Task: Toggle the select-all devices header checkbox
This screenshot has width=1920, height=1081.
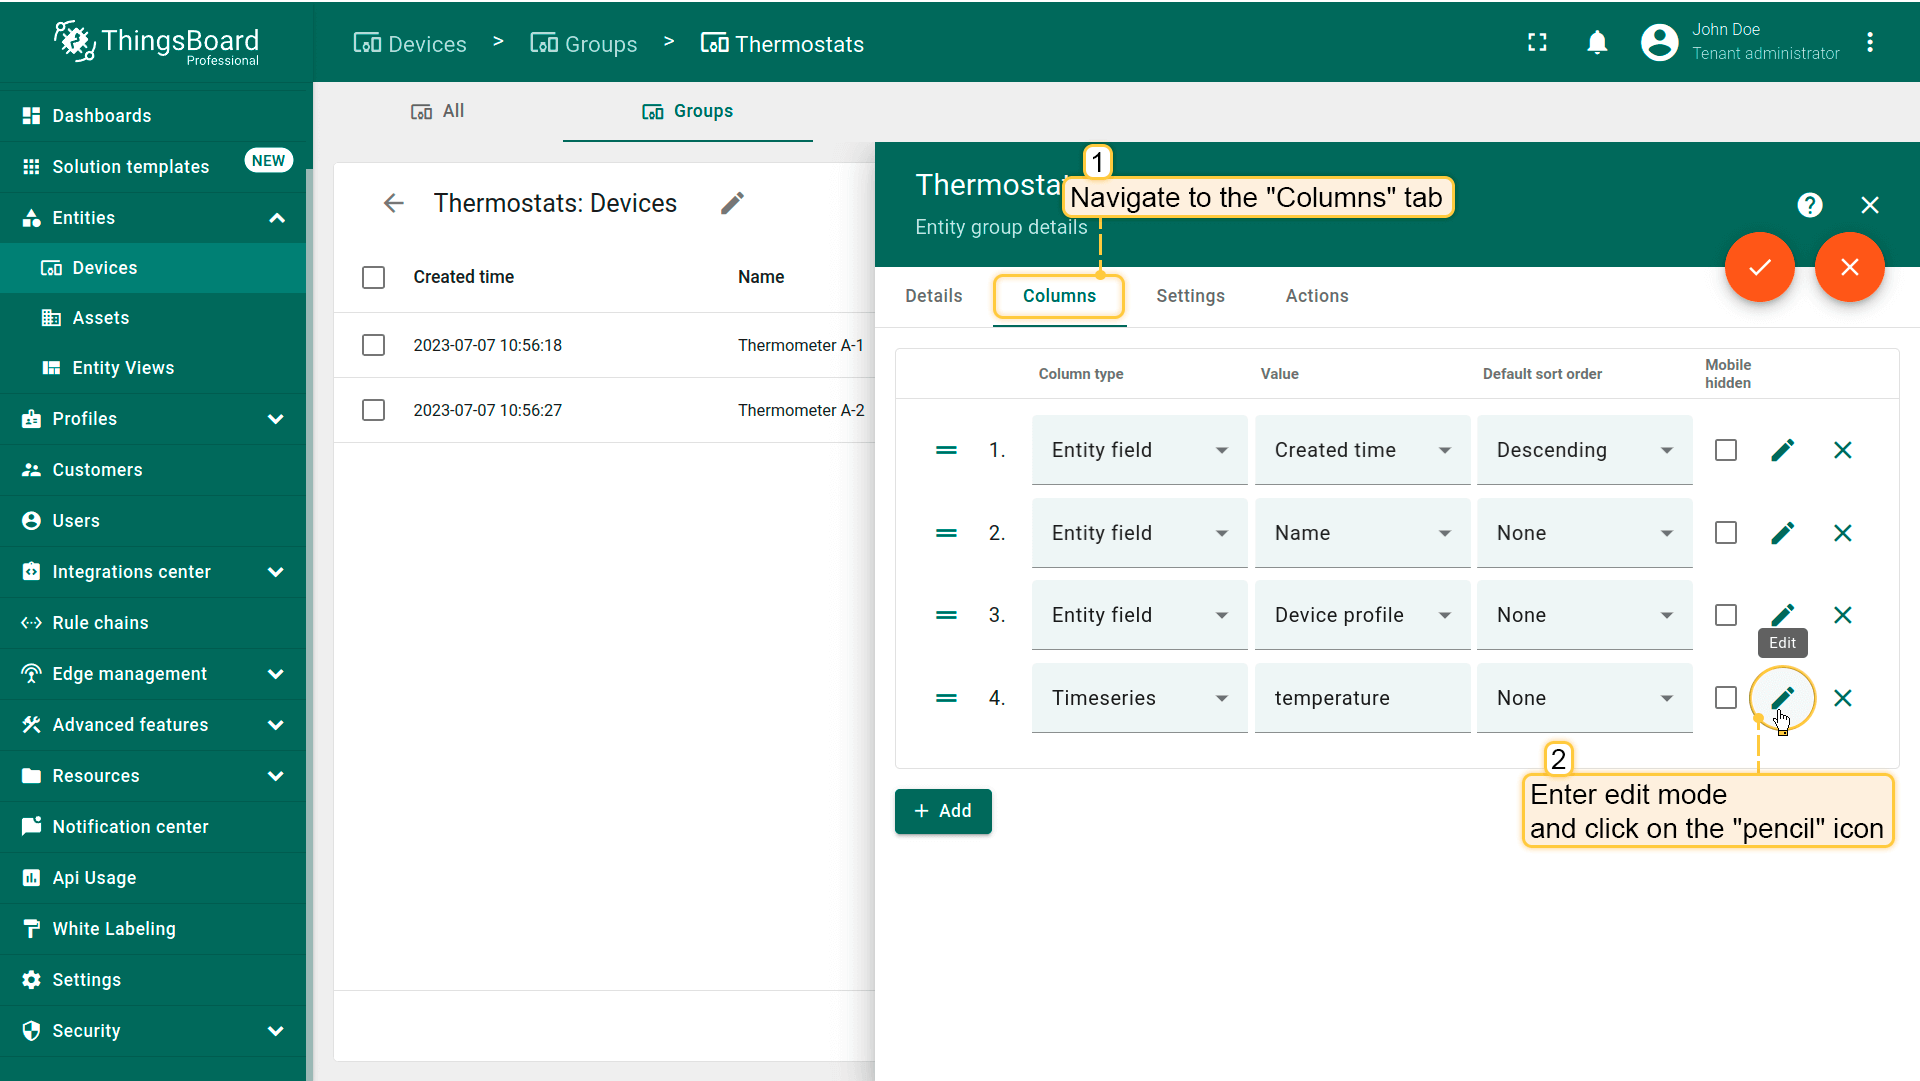Action: tap(373, 277)
